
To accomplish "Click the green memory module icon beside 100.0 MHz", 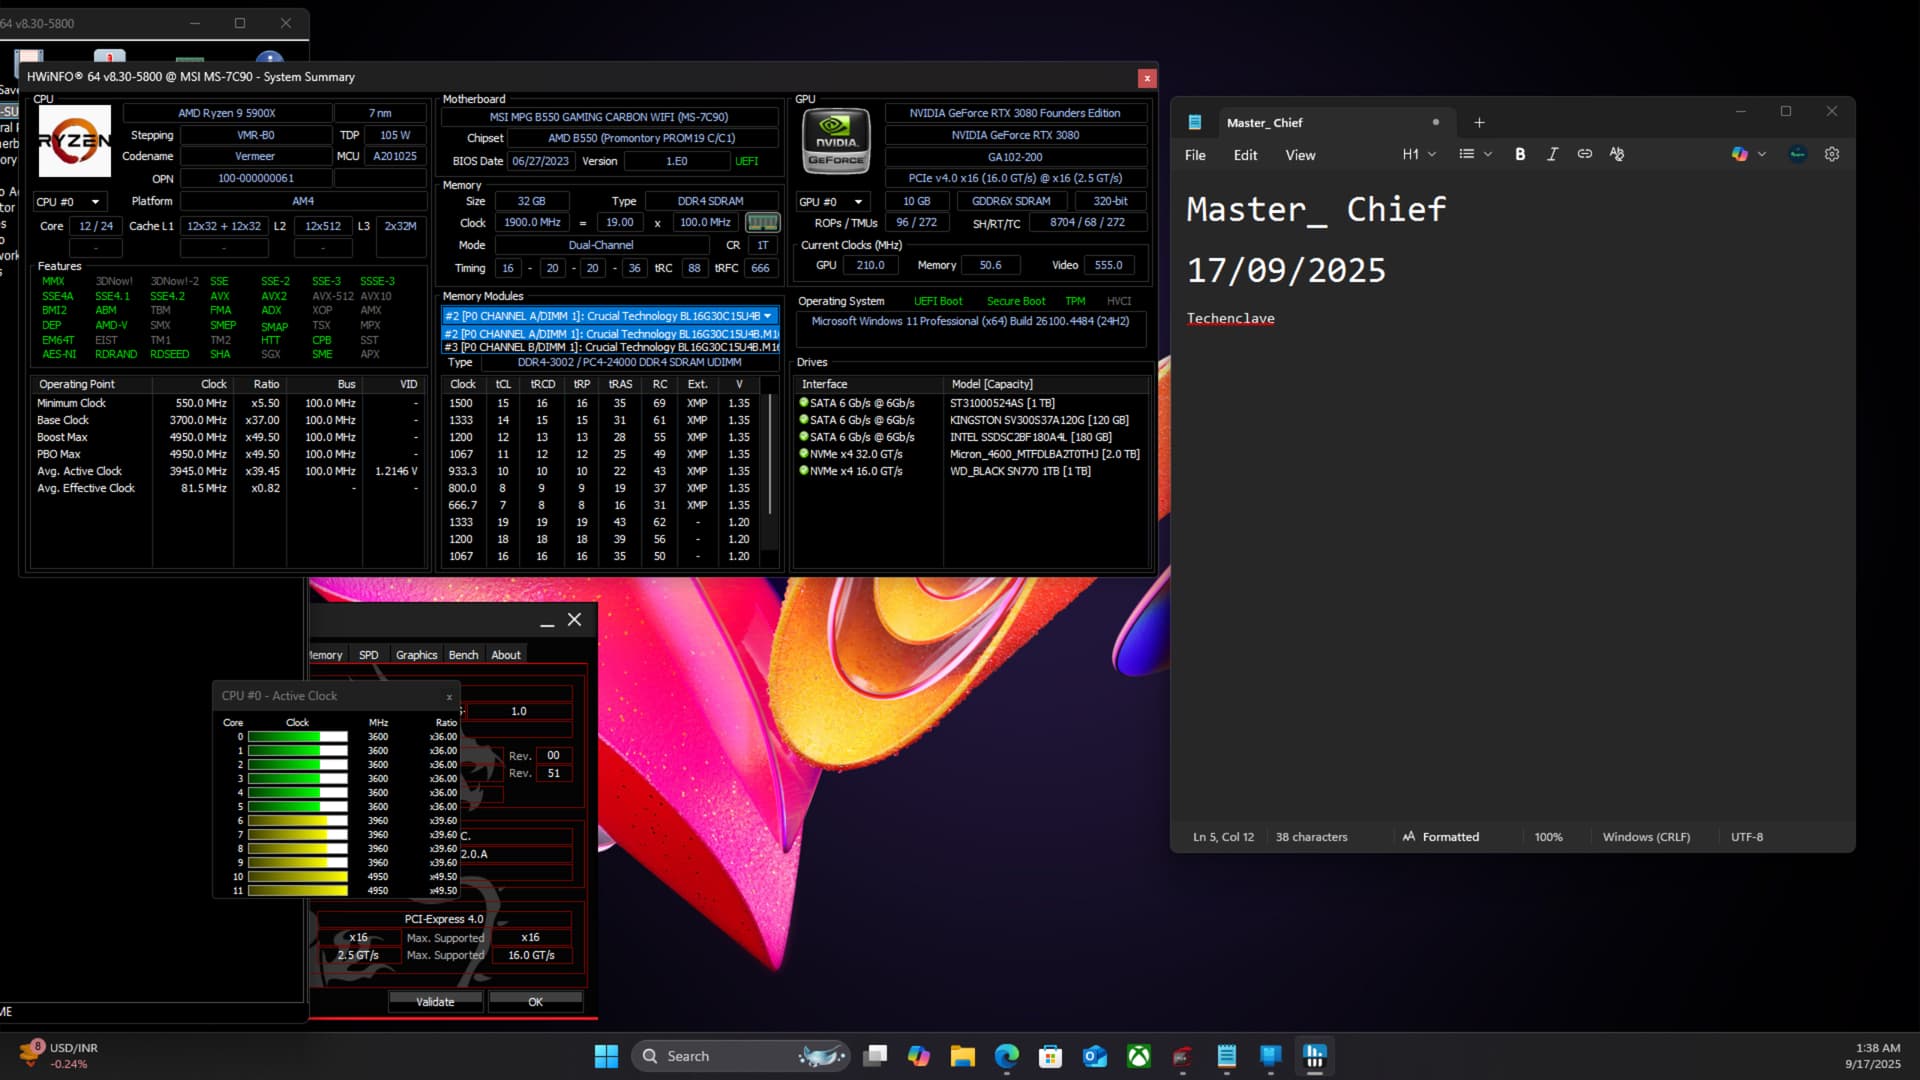I will pos(762,222).
